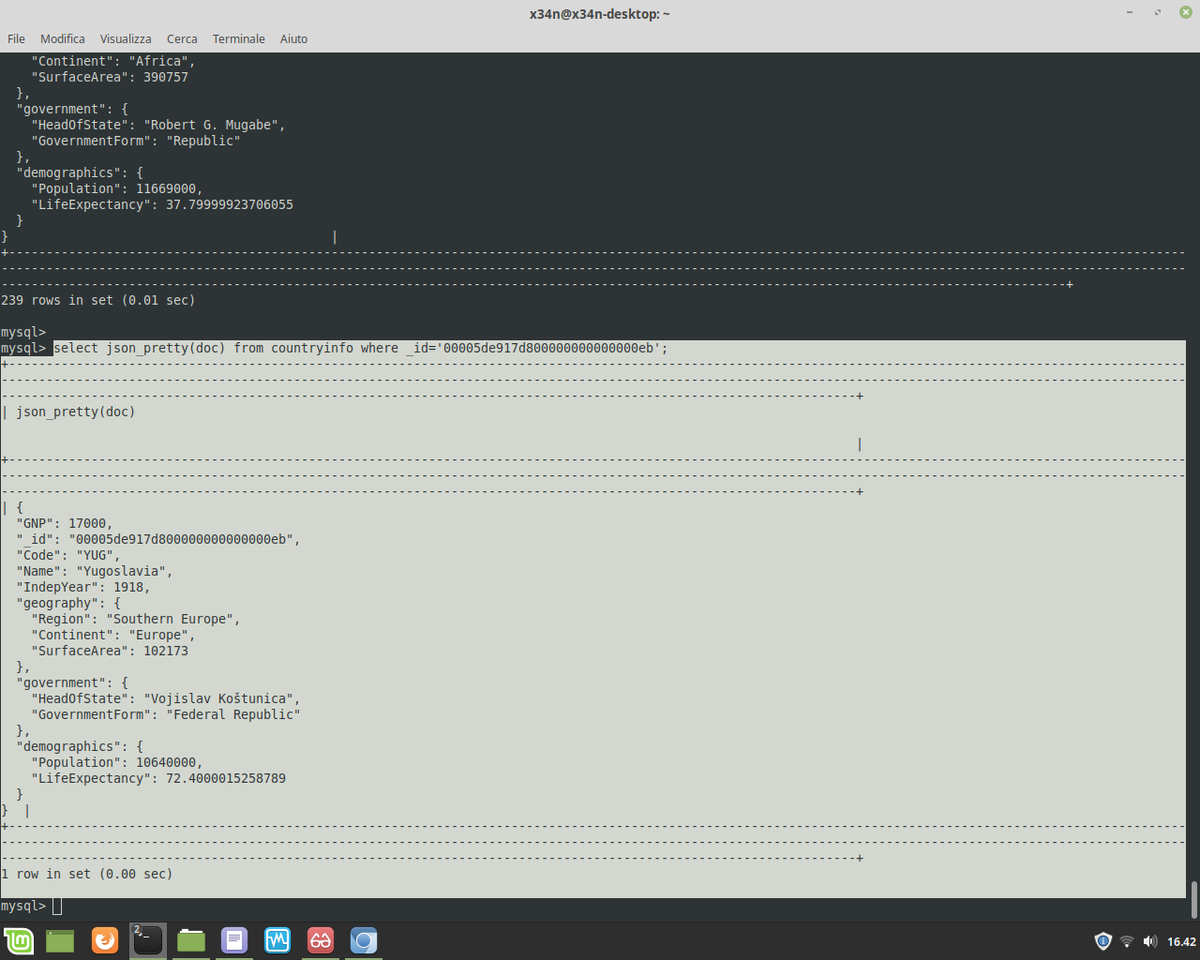The height and width of the screenshot is (960, 1200).
Task: Open the red glasses document viewer icon
Action: (320, 940)
